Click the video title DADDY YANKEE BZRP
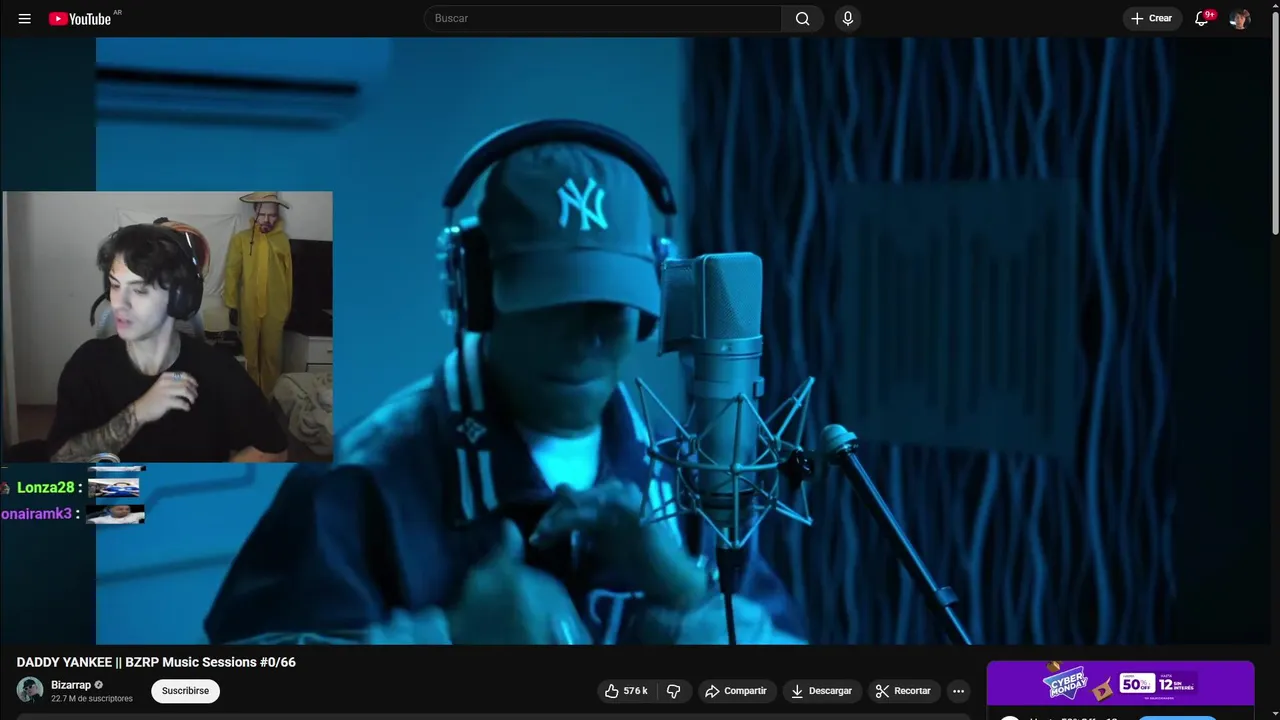Image resolution: width=1280 pixels, height=720 pixels. click(x=156, y=662)
